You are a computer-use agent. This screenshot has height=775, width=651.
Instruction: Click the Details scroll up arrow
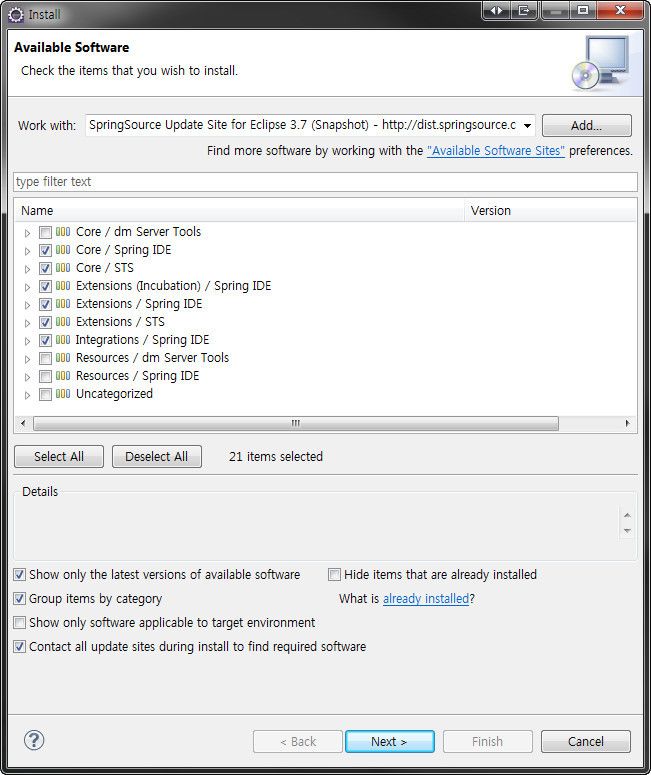tap(627, 516)
